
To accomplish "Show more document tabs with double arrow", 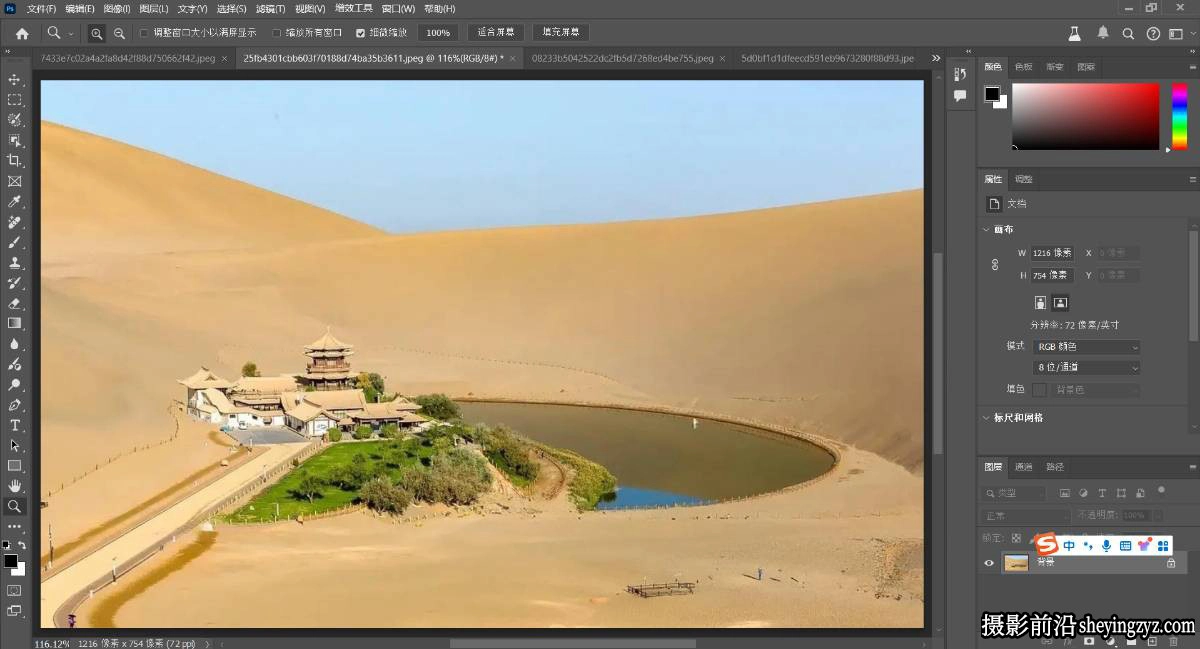I will (936, 58).
